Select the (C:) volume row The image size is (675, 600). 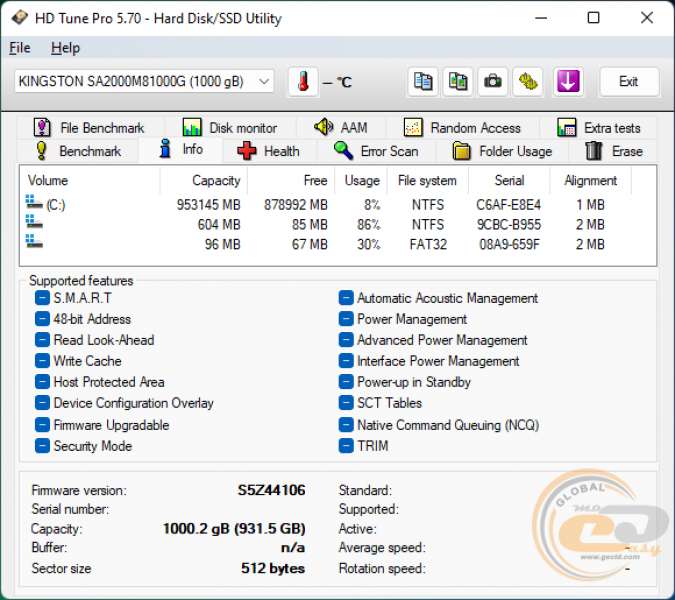[327, 204]
